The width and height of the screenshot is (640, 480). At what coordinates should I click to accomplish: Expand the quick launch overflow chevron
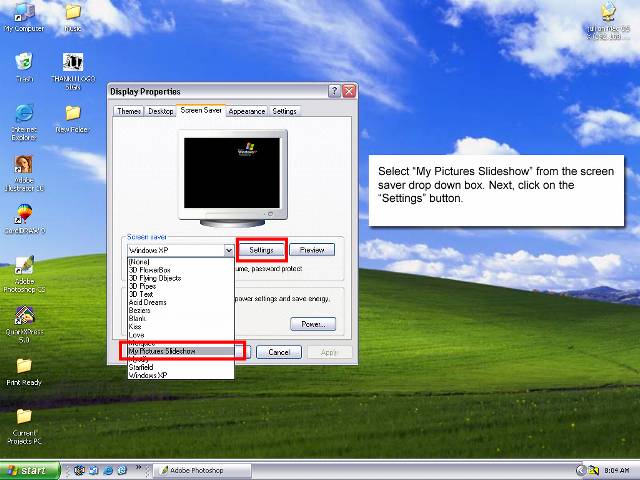(138, 467)
